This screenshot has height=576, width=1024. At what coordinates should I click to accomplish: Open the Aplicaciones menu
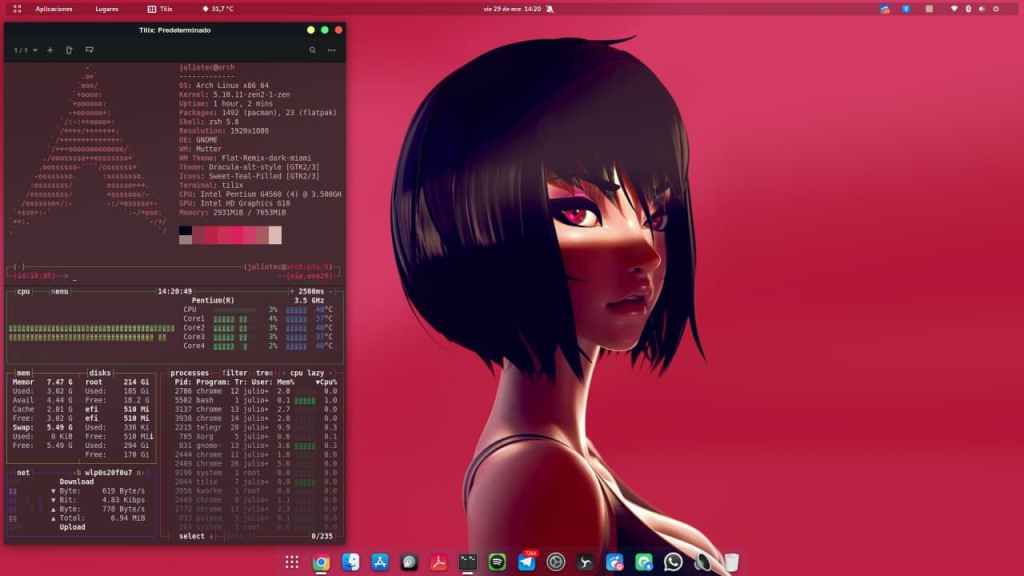click(x=53, y=8)
